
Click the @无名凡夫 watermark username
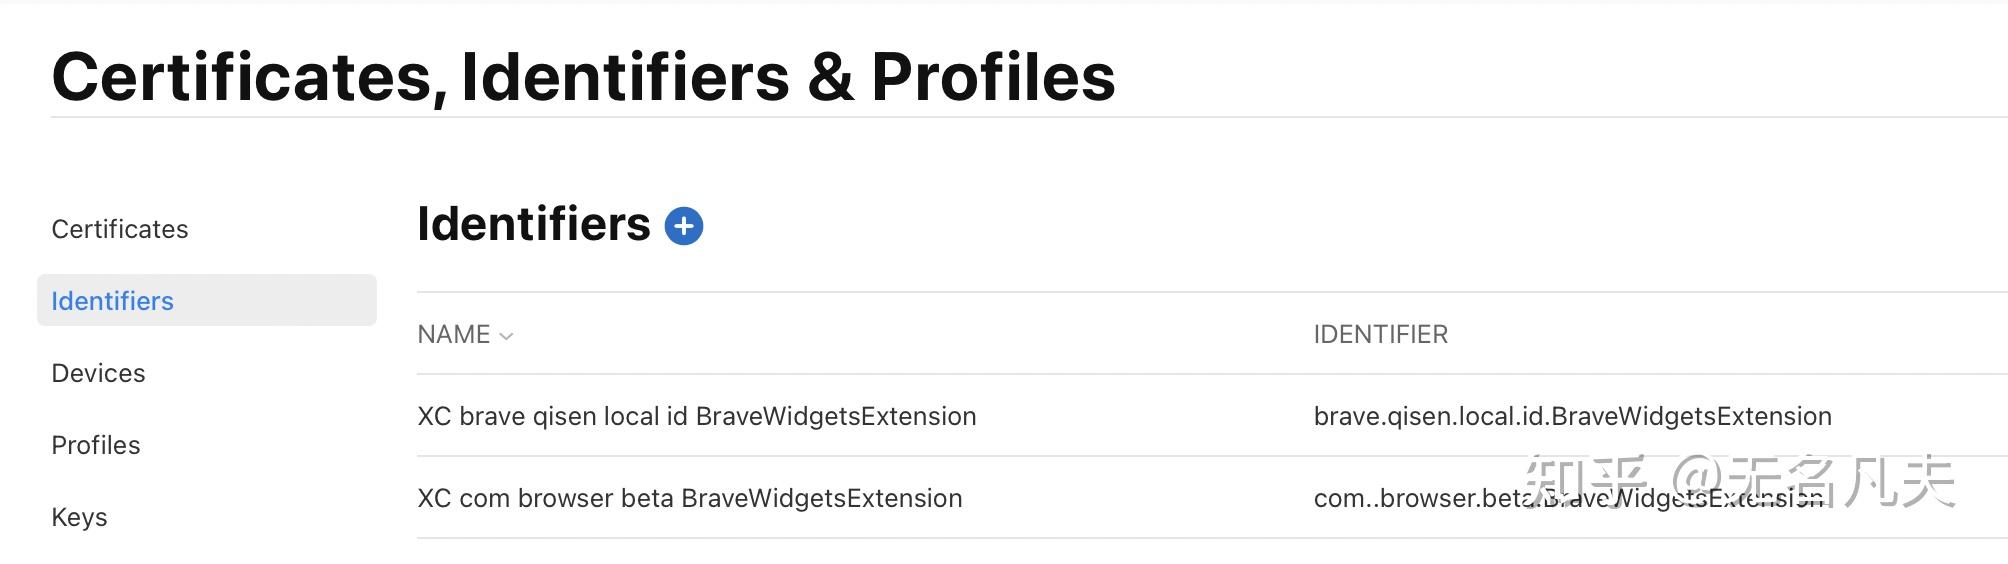click(1812, 482)
